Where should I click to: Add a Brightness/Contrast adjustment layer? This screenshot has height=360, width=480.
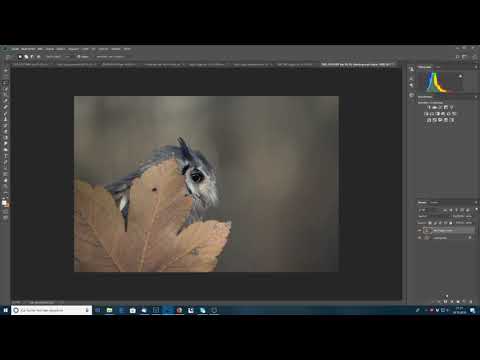[429, 107]
